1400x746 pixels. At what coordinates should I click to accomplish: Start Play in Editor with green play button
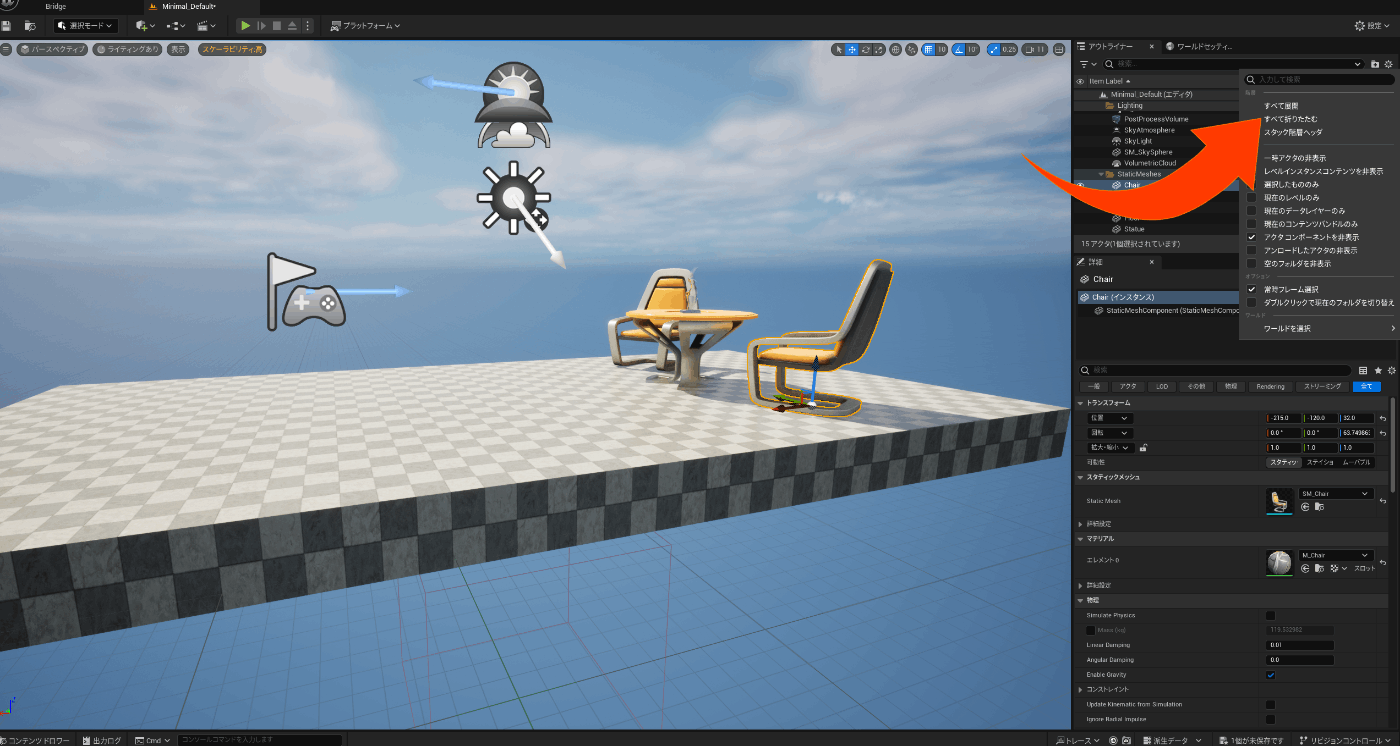[x=246, y=25]
